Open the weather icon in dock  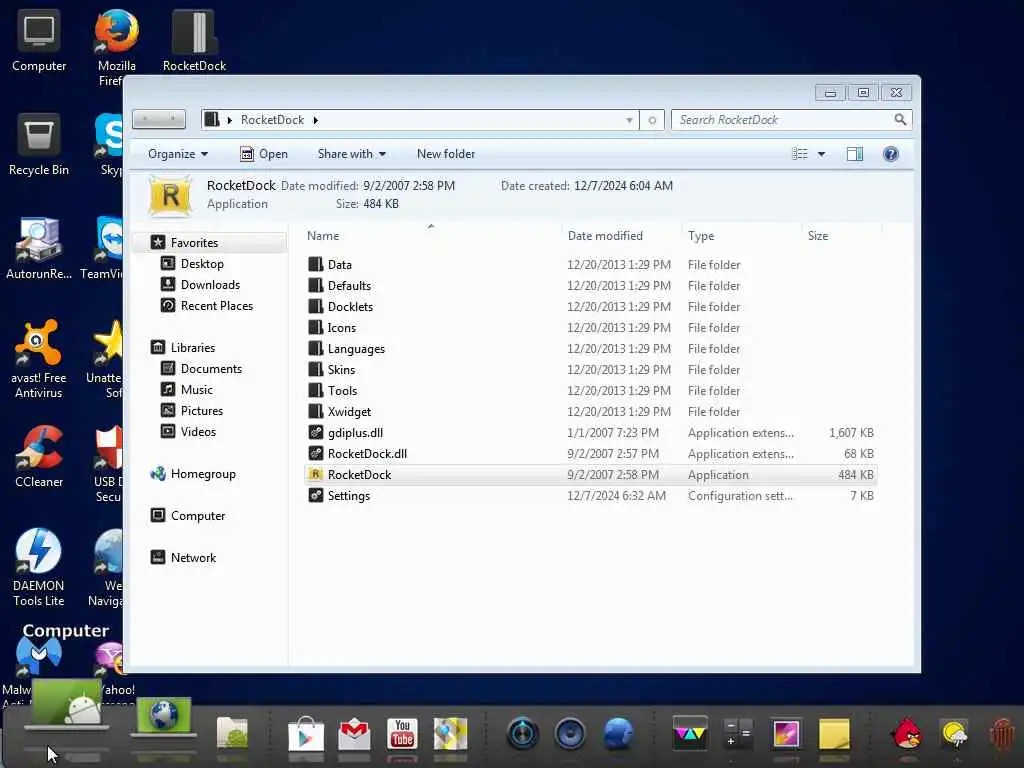coord(954,733)
